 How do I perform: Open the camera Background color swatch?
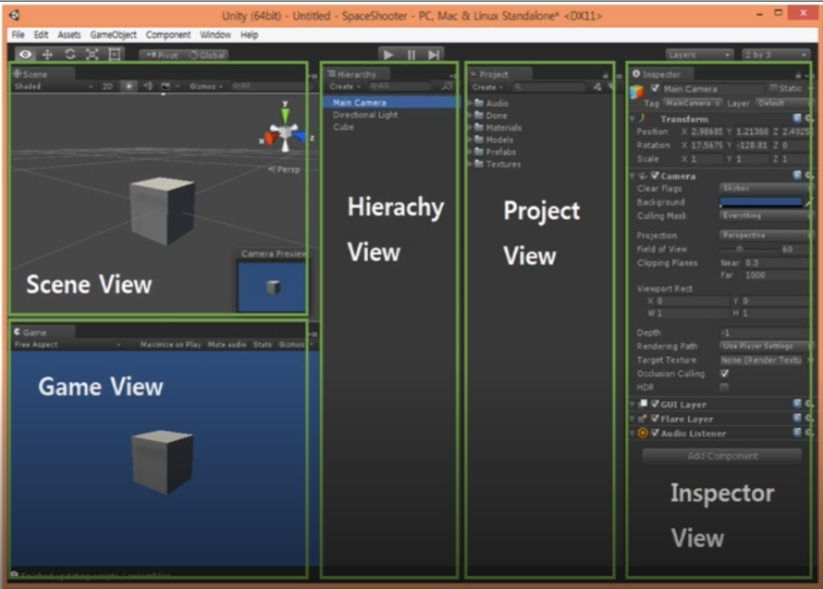pyautogui.click(x=761, y=202)
